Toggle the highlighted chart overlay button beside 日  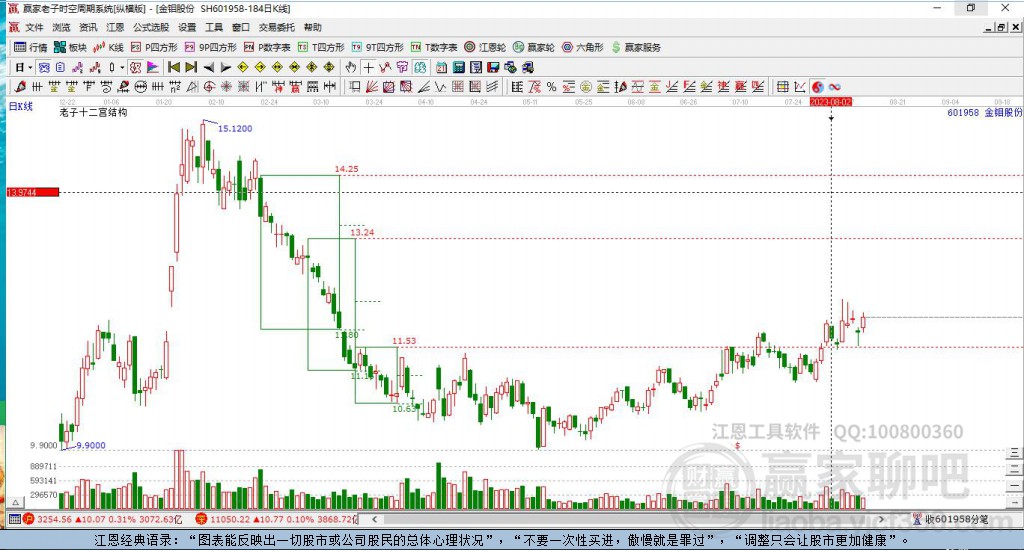click(x=44, y=67)
